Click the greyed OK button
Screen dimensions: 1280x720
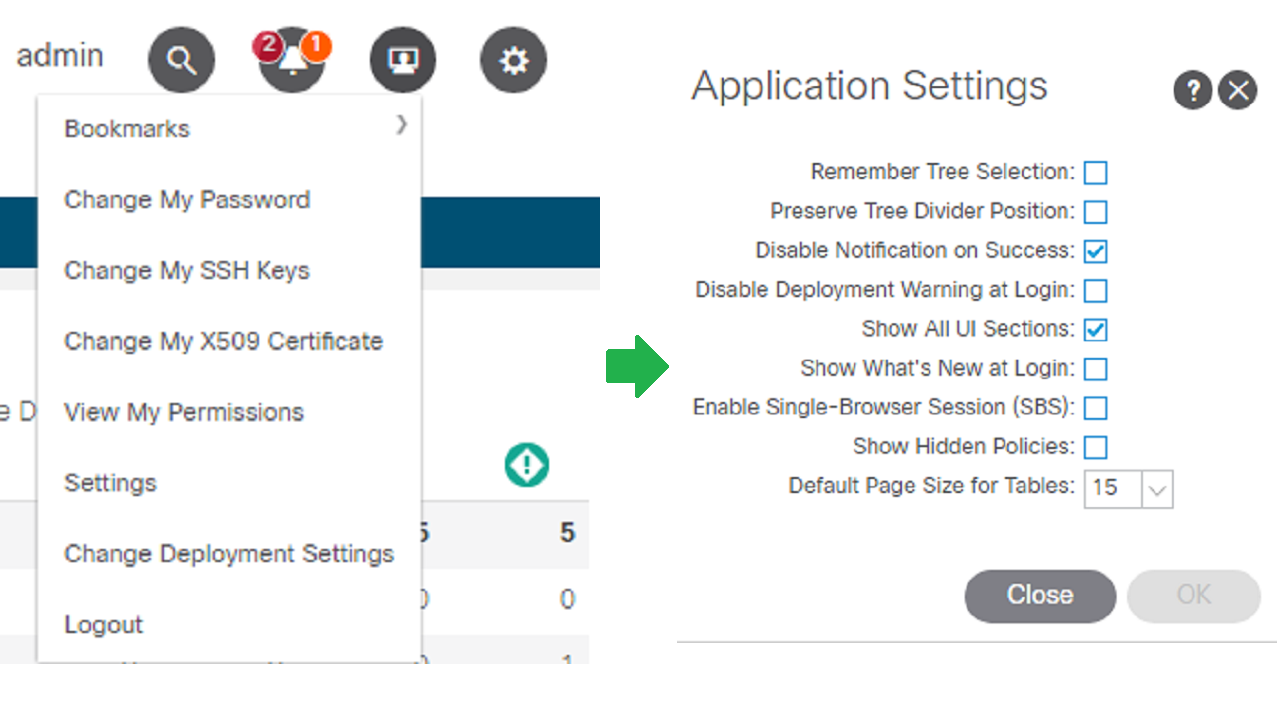click(1194, 596)
